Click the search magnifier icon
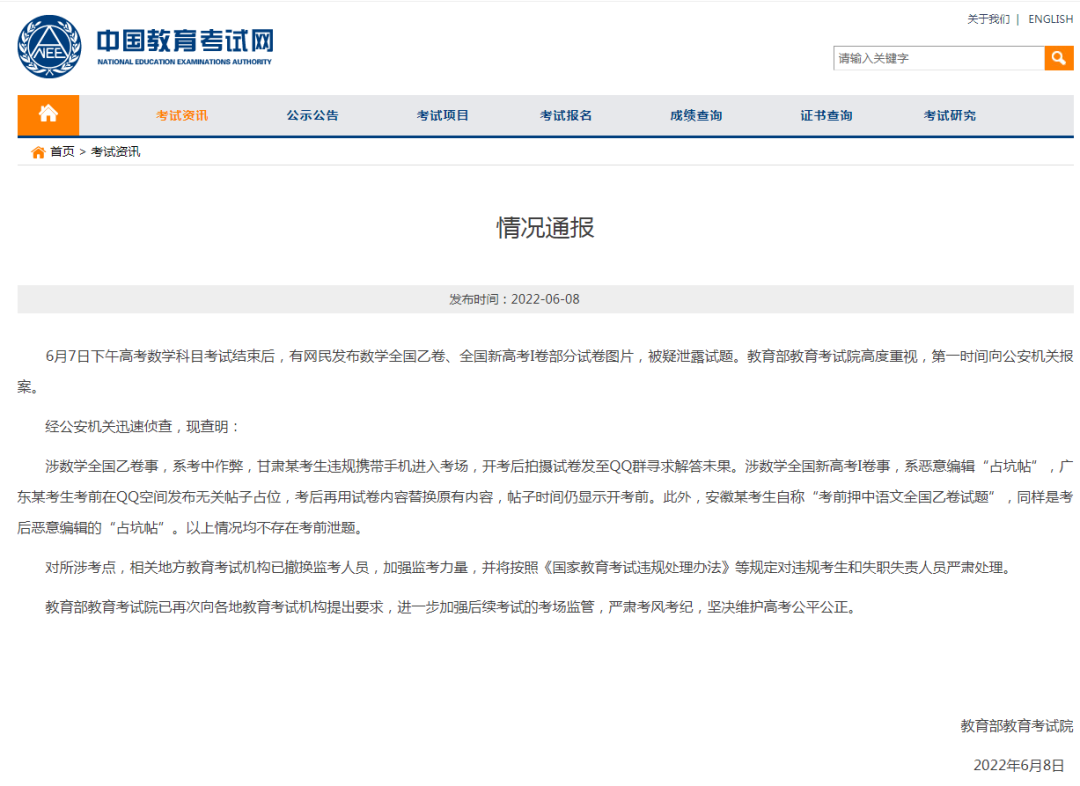The height and width of the screenshot is (786, 1080). (1058, 58)
